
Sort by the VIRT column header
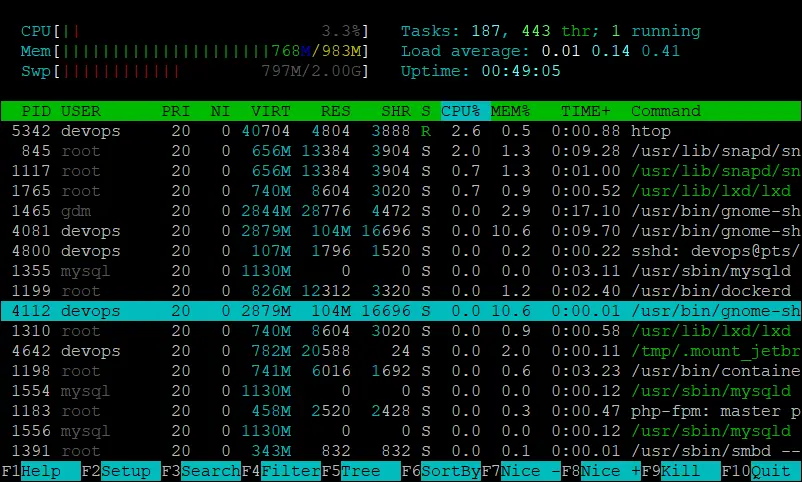pyautogui.click(x=271, y=111)
